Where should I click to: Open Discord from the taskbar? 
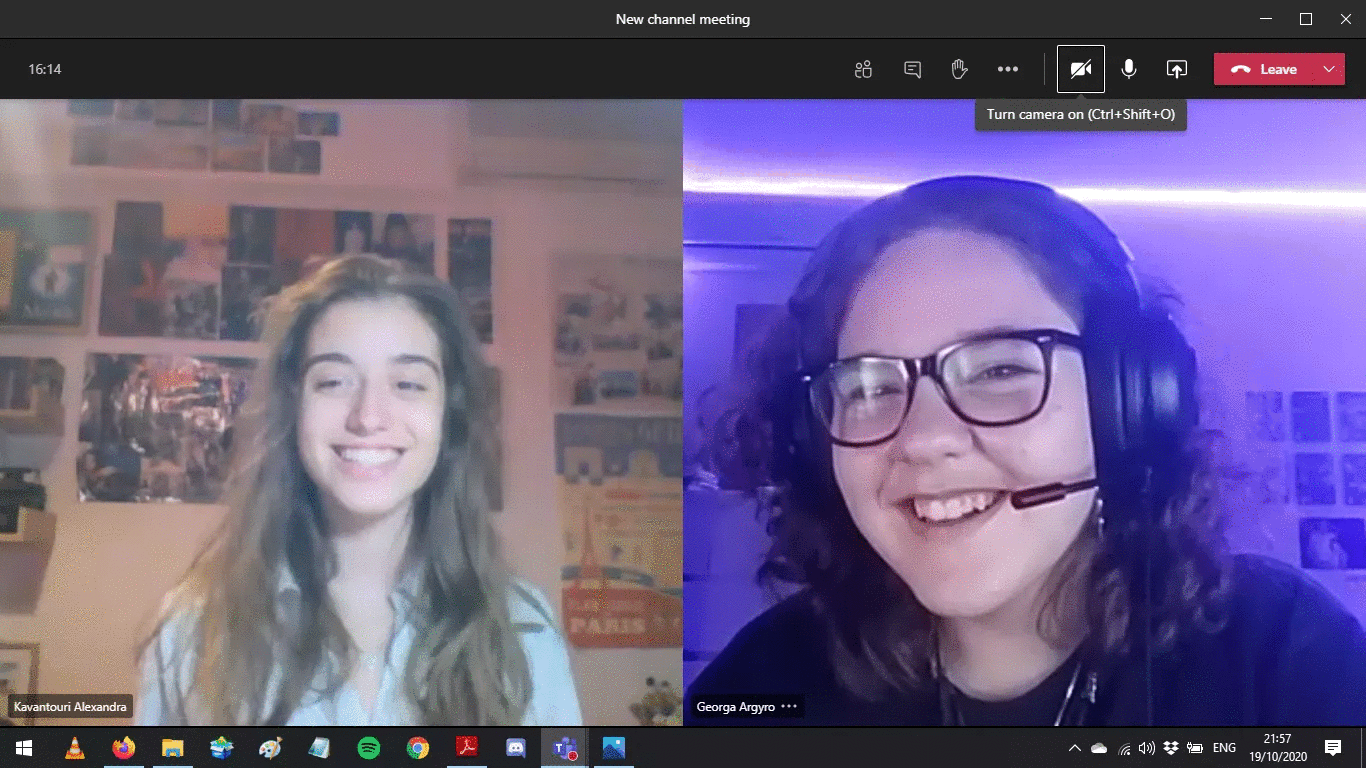click(x=516, y=747)
